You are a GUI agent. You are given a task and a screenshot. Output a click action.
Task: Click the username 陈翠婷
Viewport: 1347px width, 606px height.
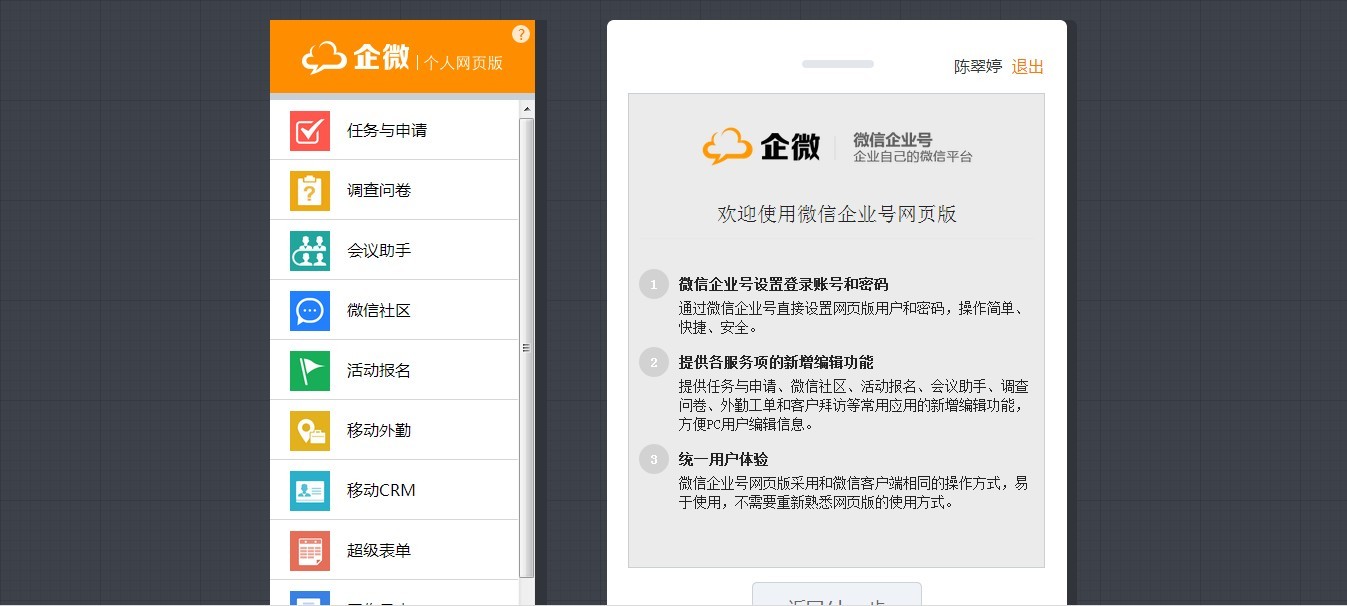pos(978,67)
